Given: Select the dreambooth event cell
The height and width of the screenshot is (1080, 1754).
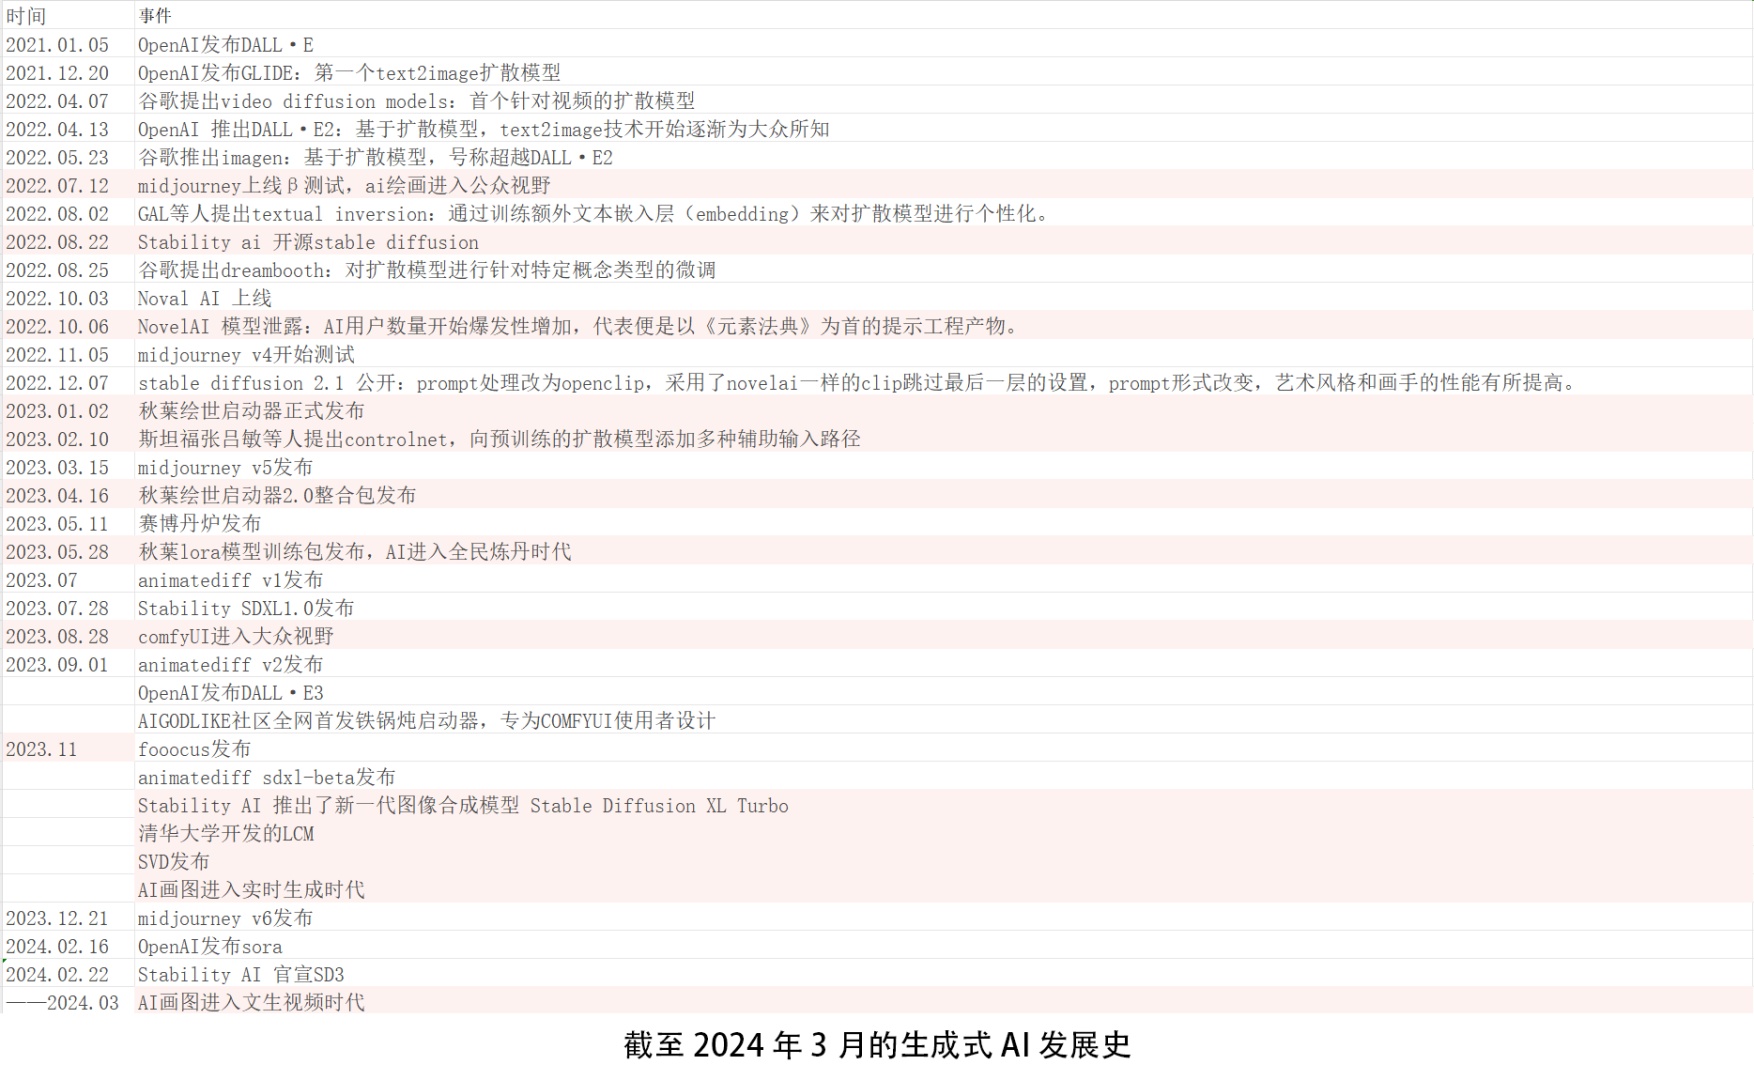Looking at the screenshot, I should pos(943,269).
